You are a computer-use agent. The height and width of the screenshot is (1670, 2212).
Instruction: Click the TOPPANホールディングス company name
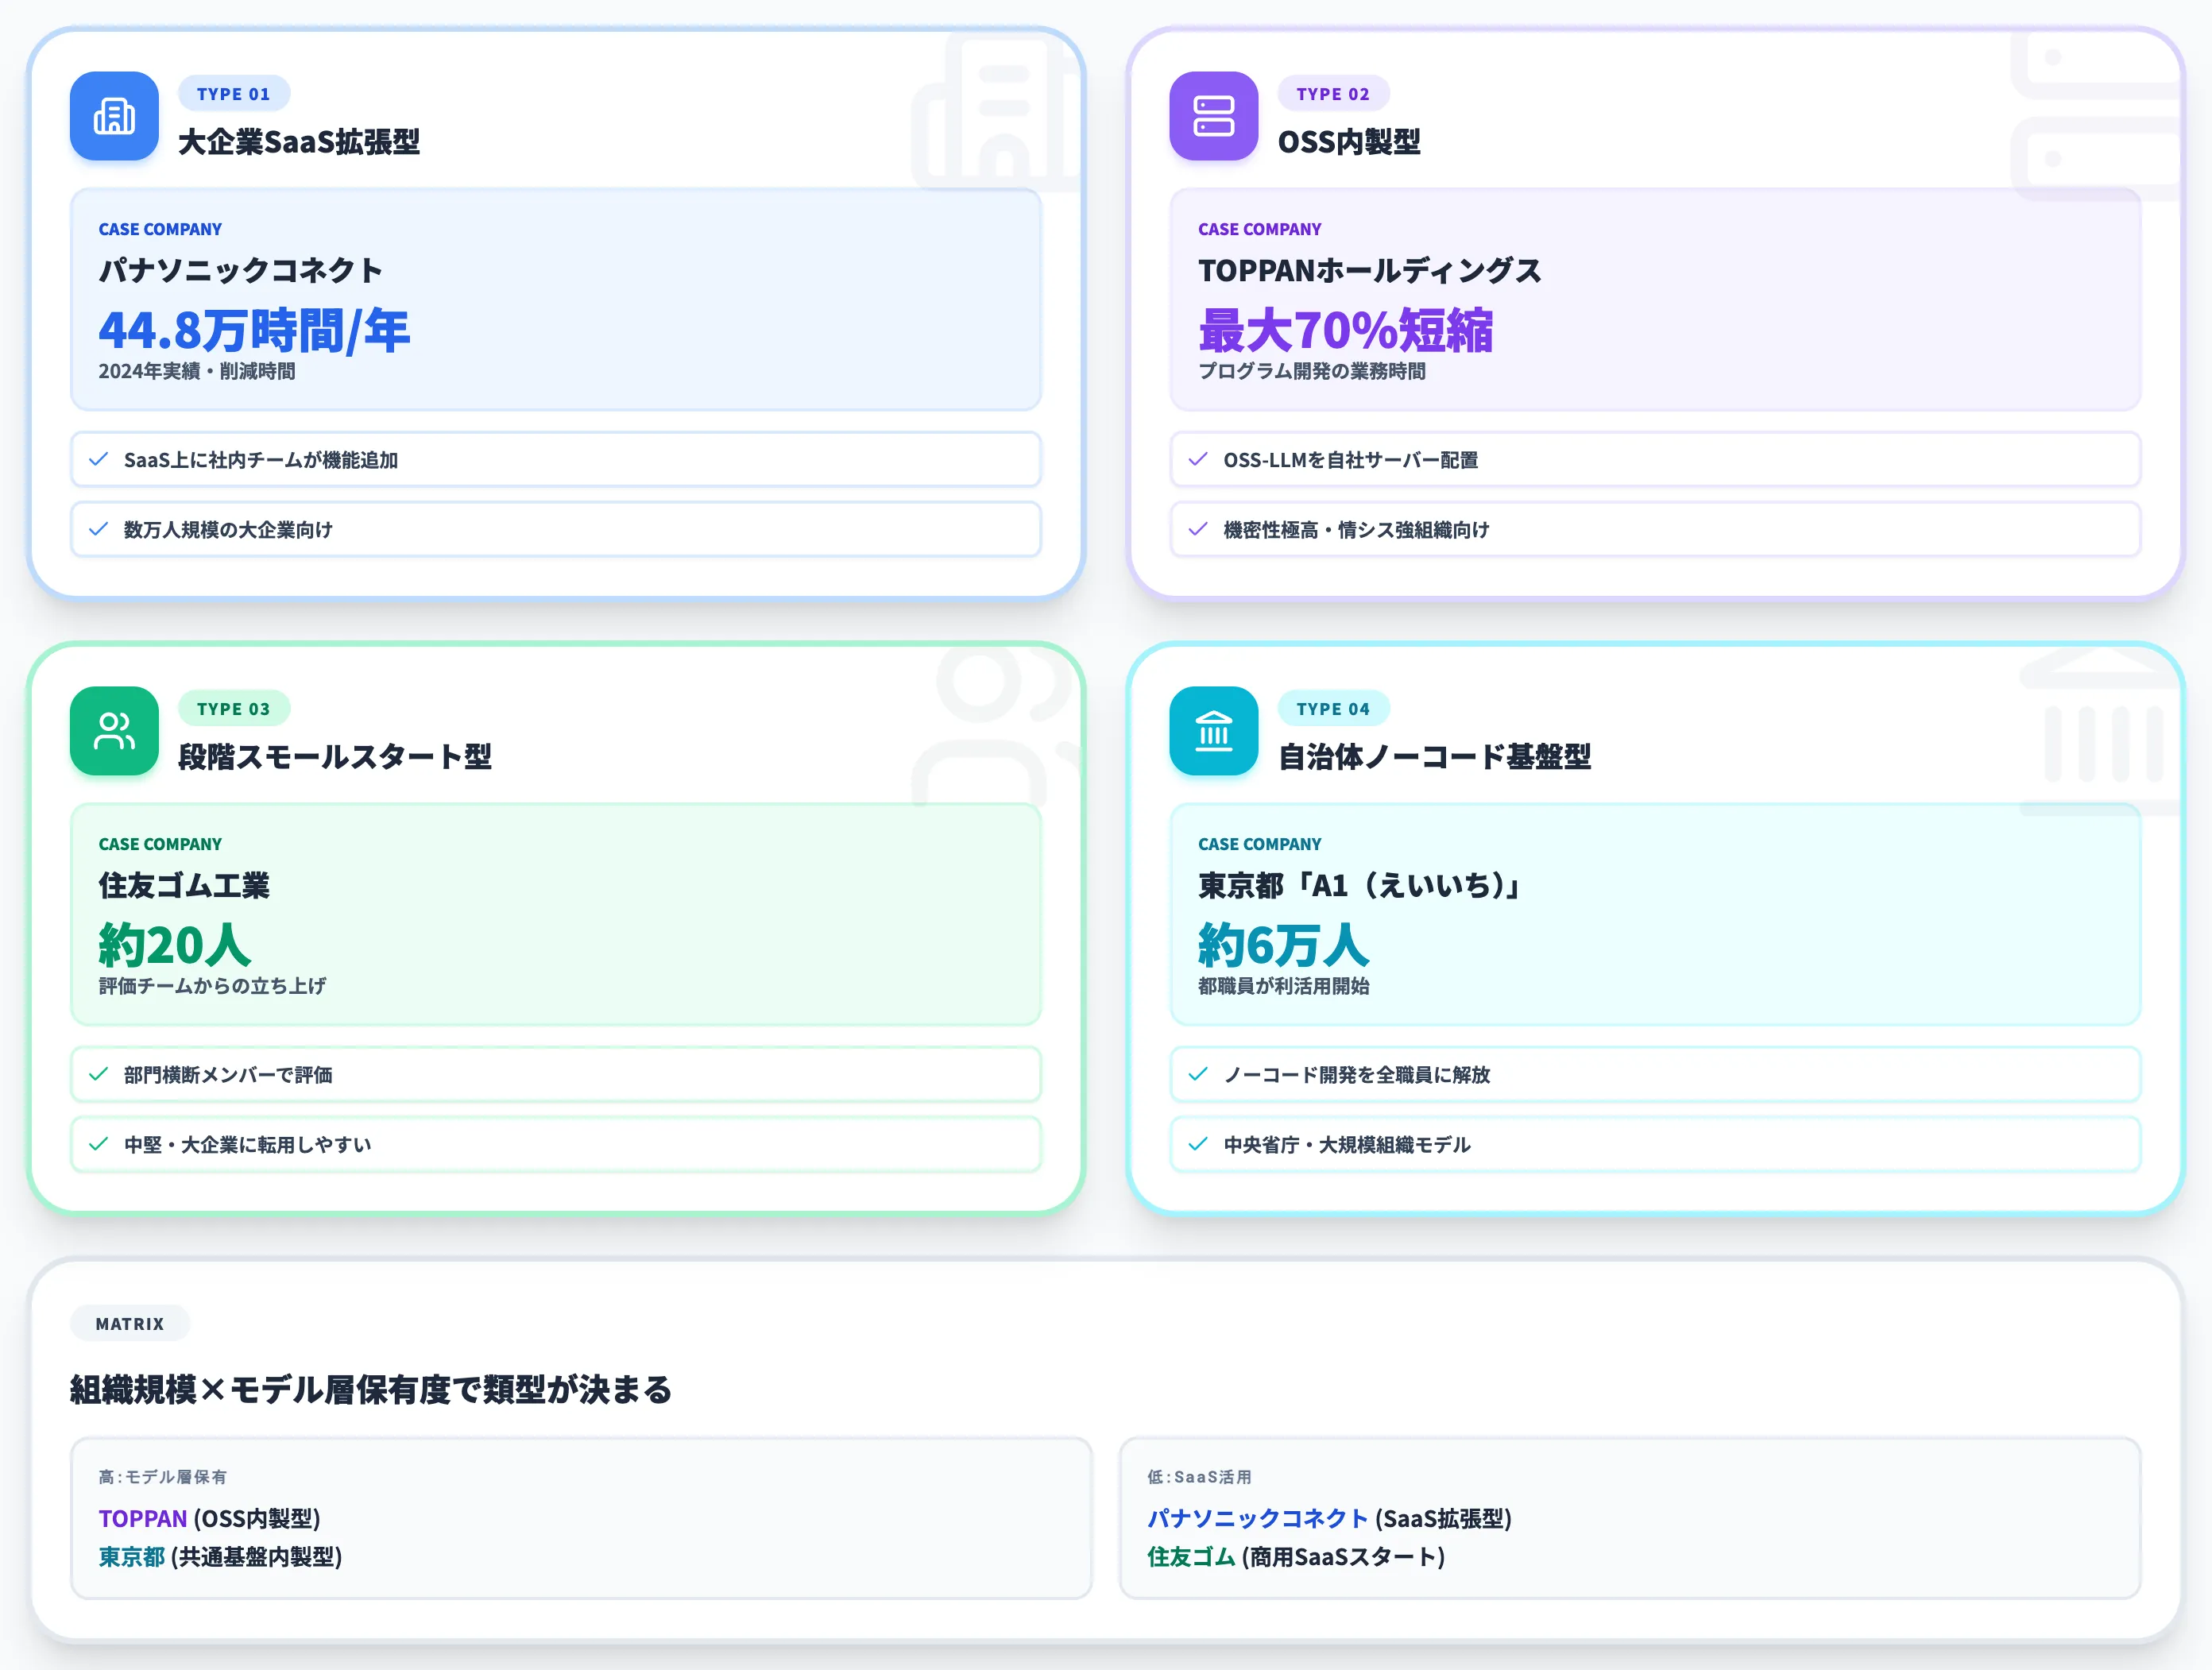click(1370, 270)
